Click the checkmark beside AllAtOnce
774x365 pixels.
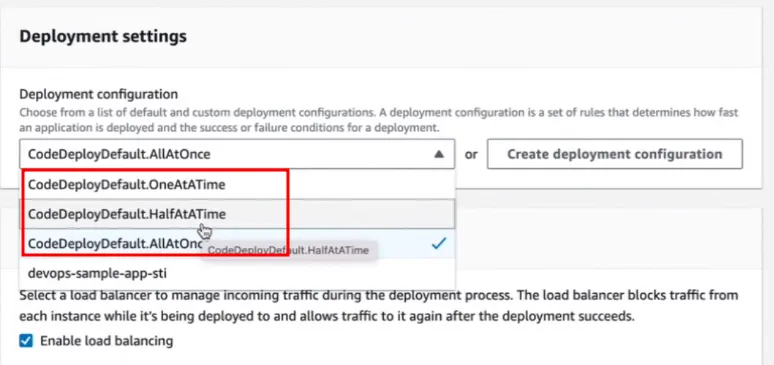(438, 243)
